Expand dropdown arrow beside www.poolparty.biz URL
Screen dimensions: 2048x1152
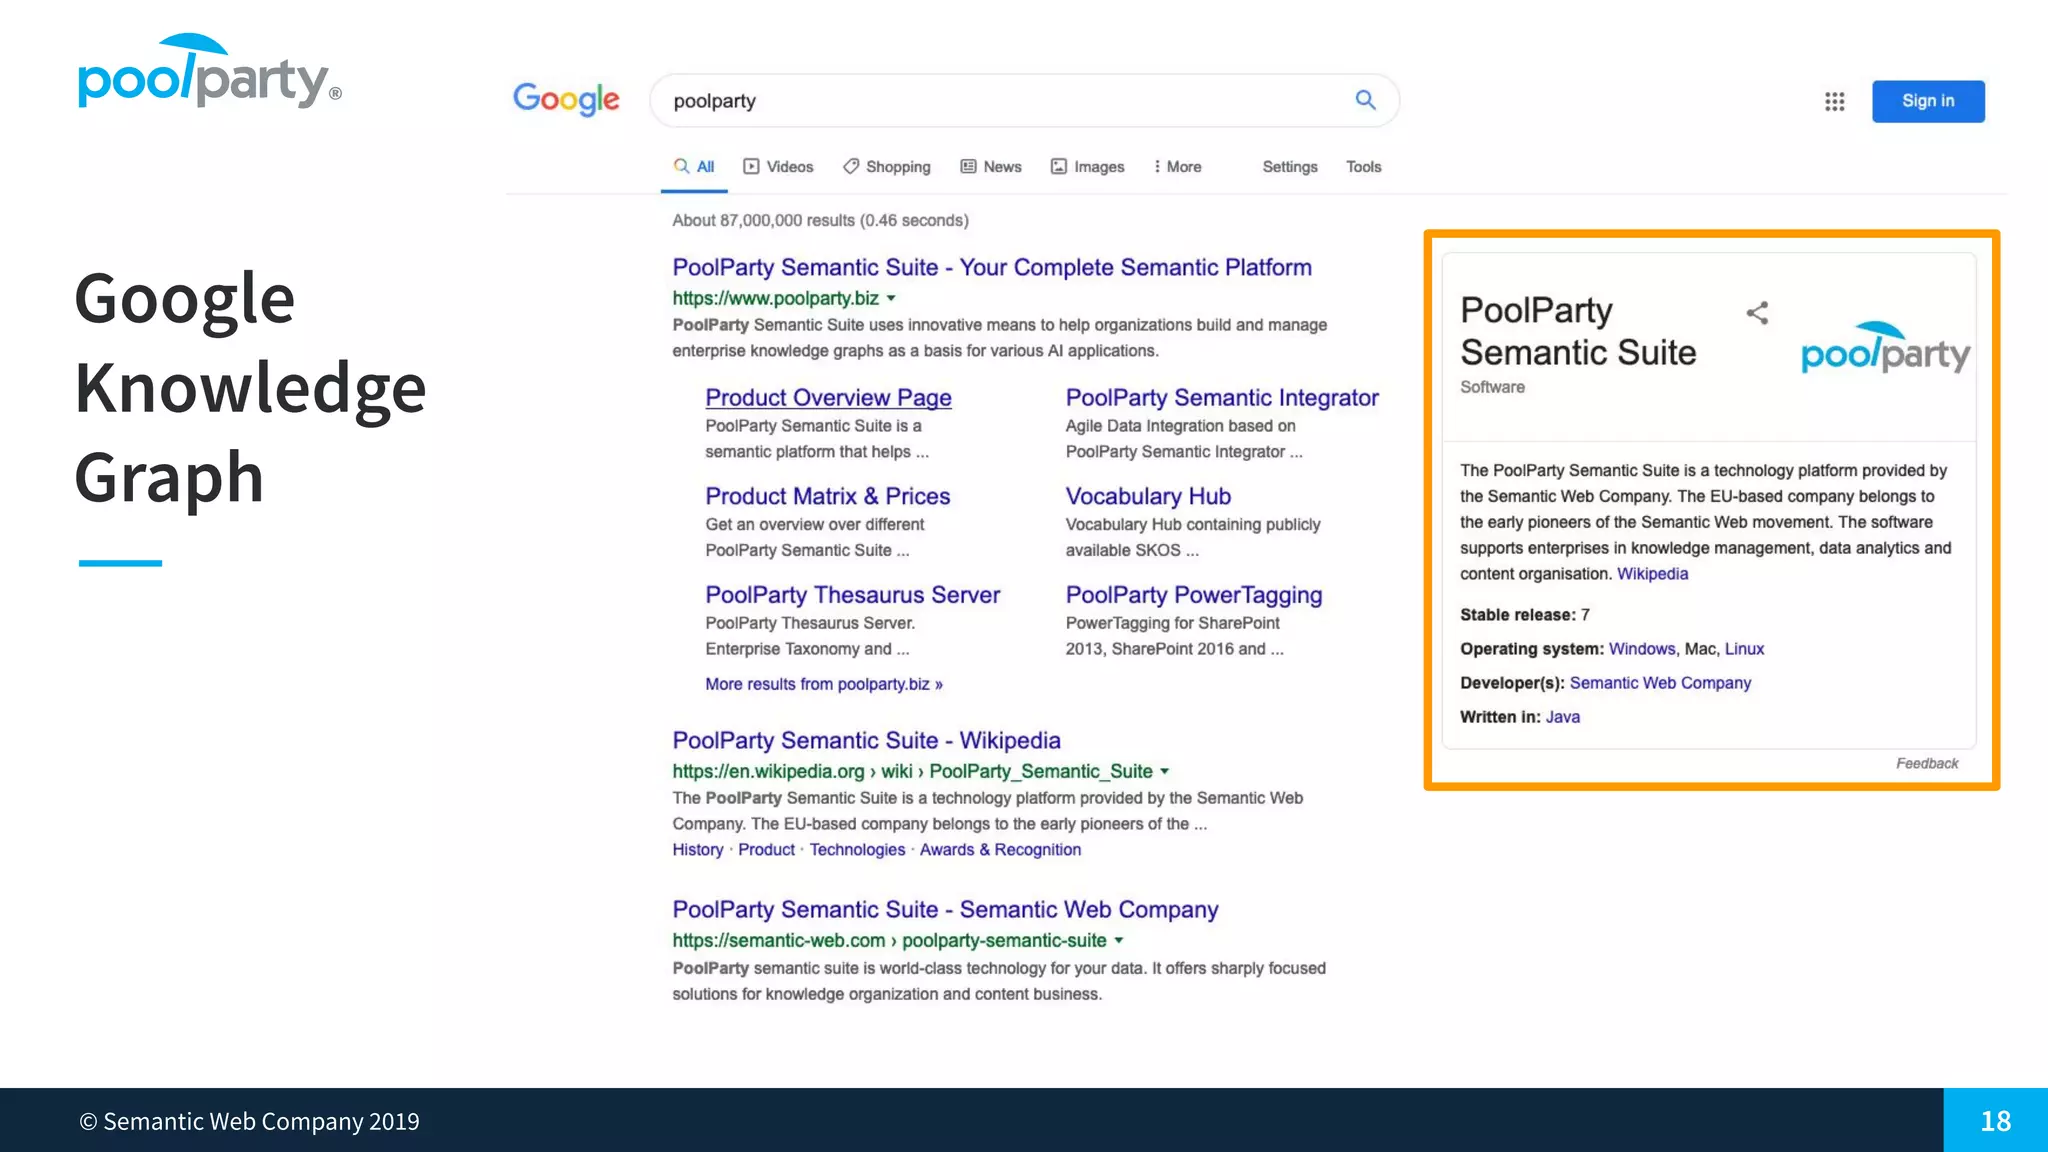coord(891,298)
